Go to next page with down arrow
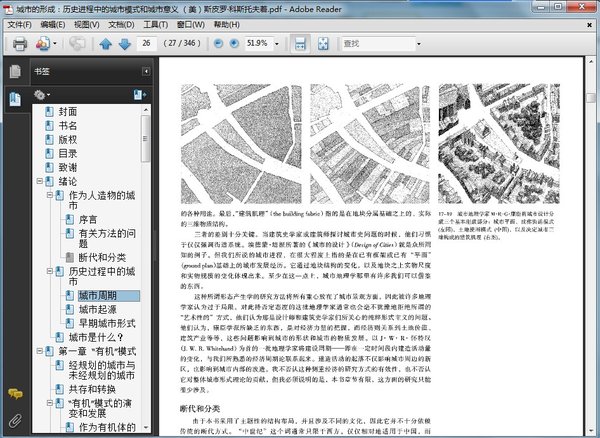 (x=125, y=44)
